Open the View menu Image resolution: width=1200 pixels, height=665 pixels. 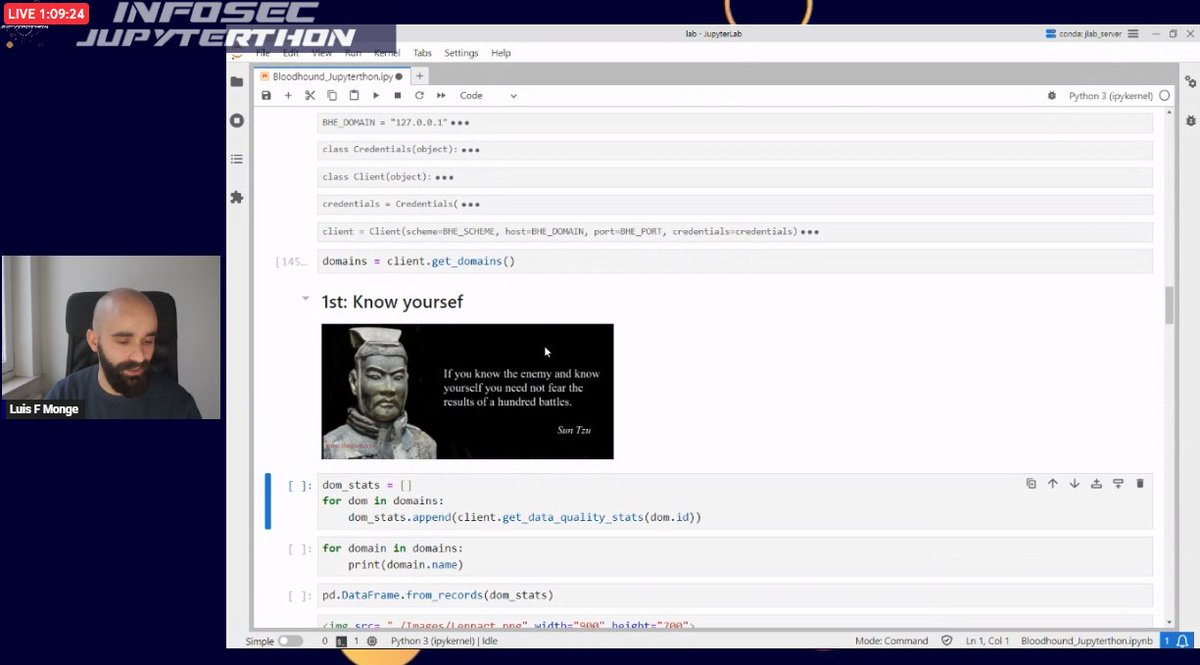322,53
